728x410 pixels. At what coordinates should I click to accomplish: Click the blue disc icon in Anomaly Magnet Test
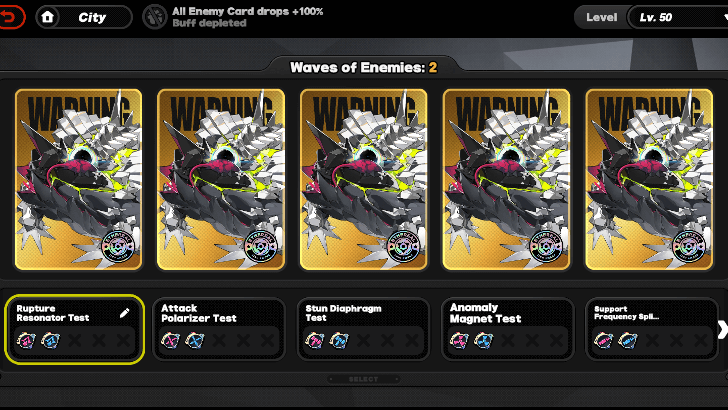[483, 340]
